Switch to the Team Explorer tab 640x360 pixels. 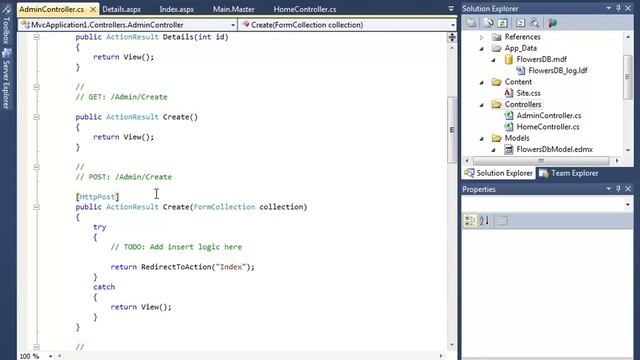[569, 173]
